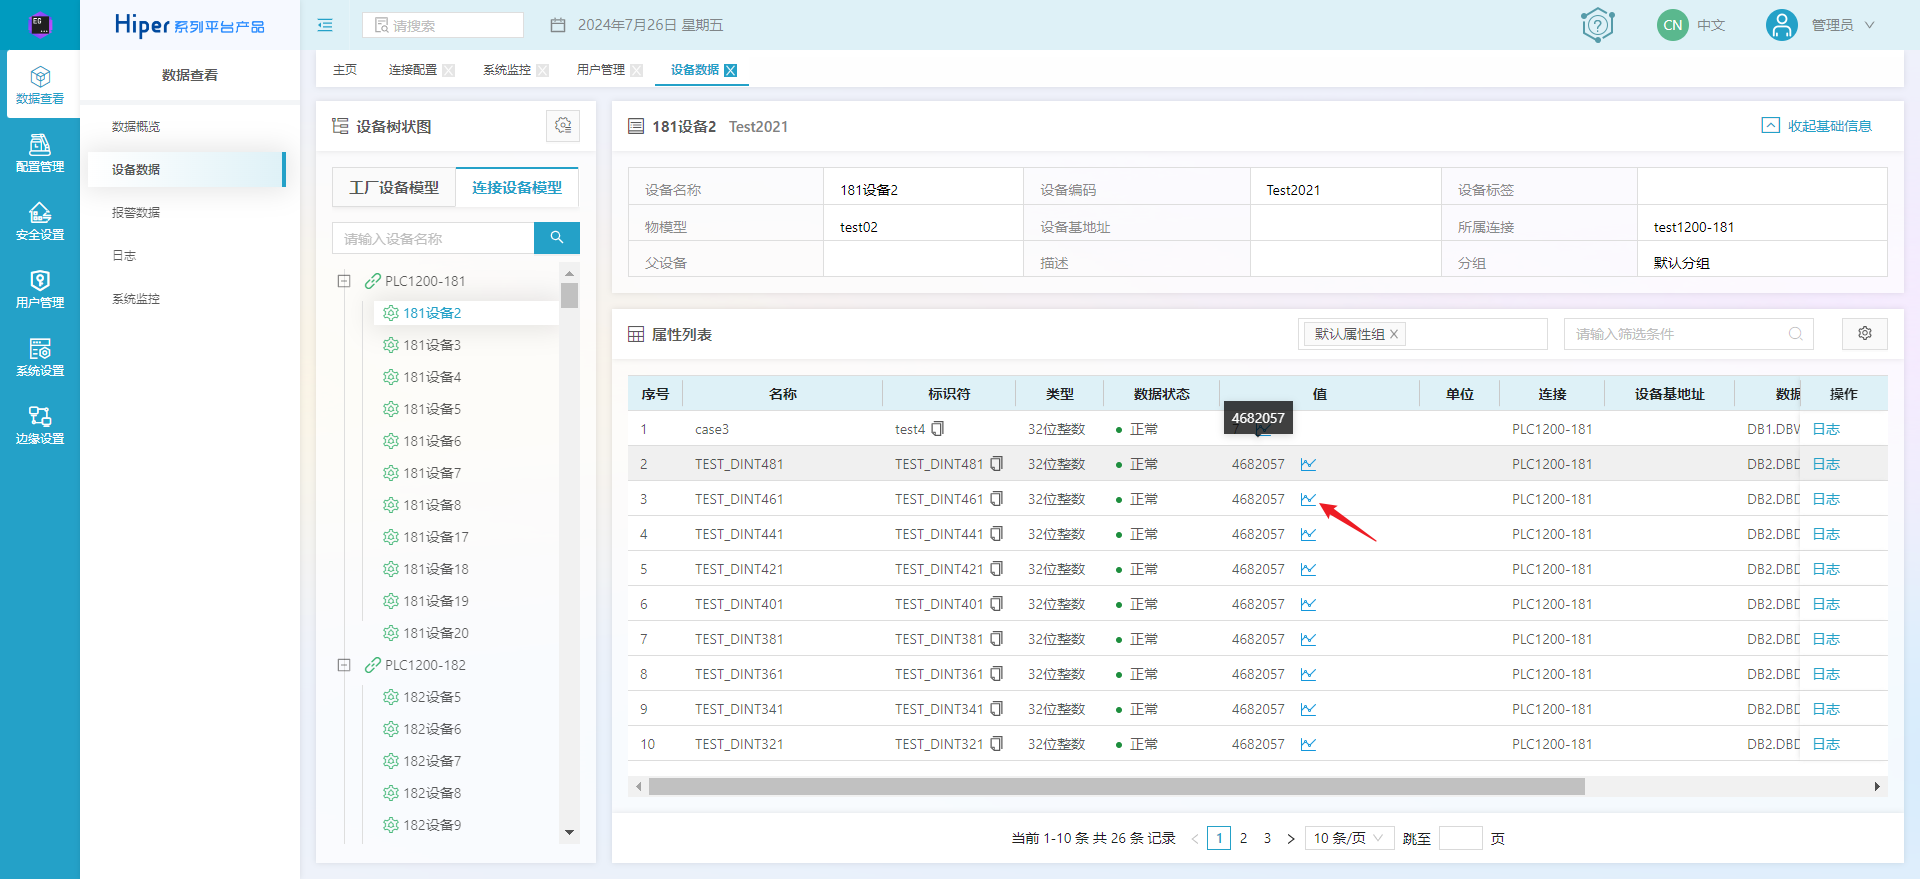Click the help shield icon in header
The image size is (1920, 879).
(1598, 25)
